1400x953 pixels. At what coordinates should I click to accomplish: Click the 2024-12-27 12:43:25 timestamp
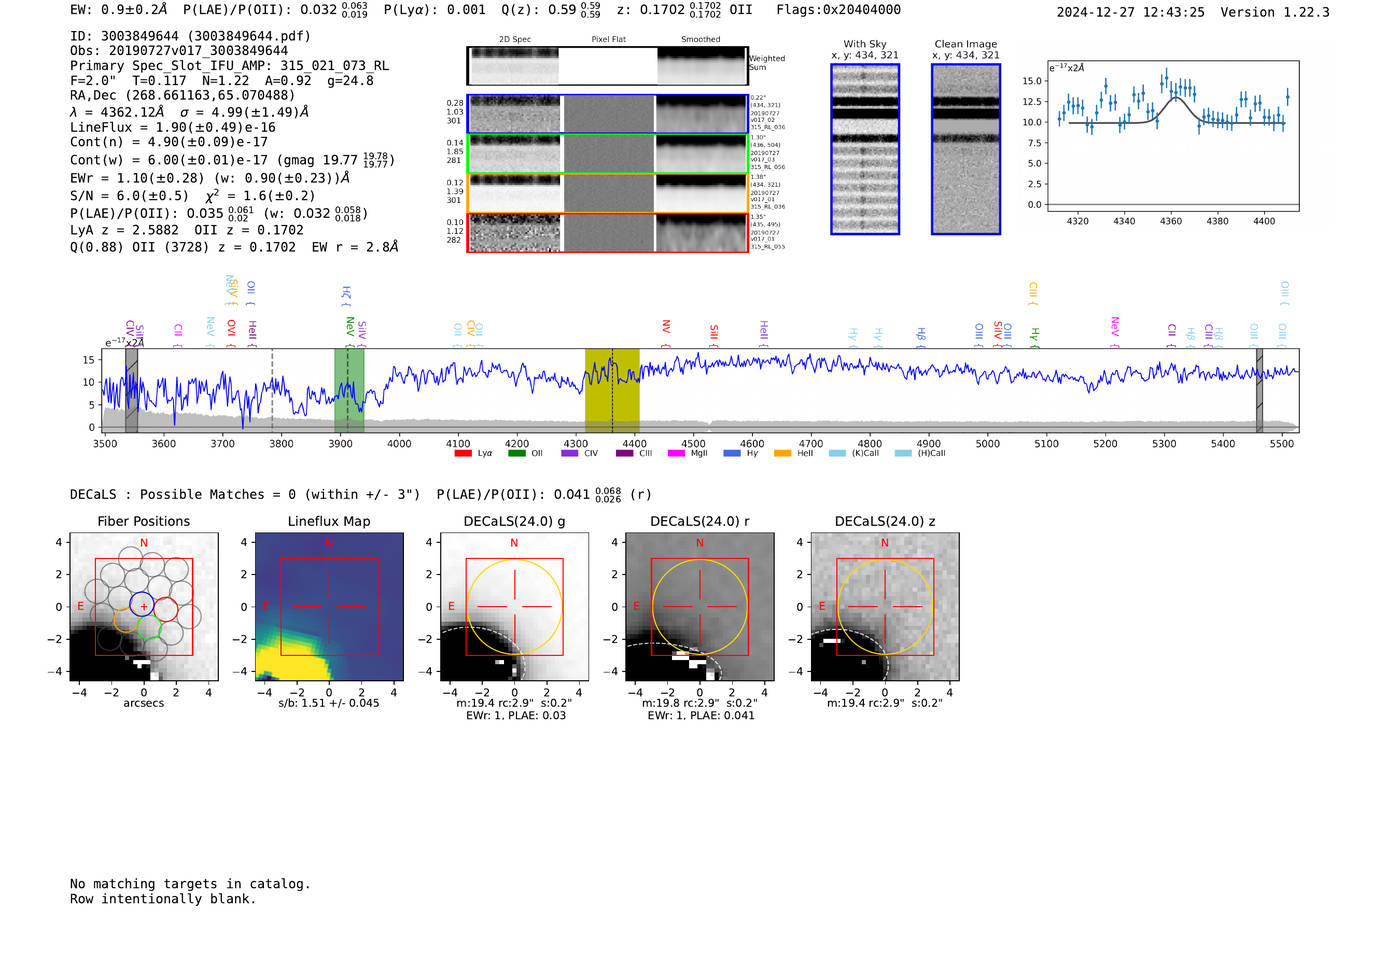coord(1130,13)
